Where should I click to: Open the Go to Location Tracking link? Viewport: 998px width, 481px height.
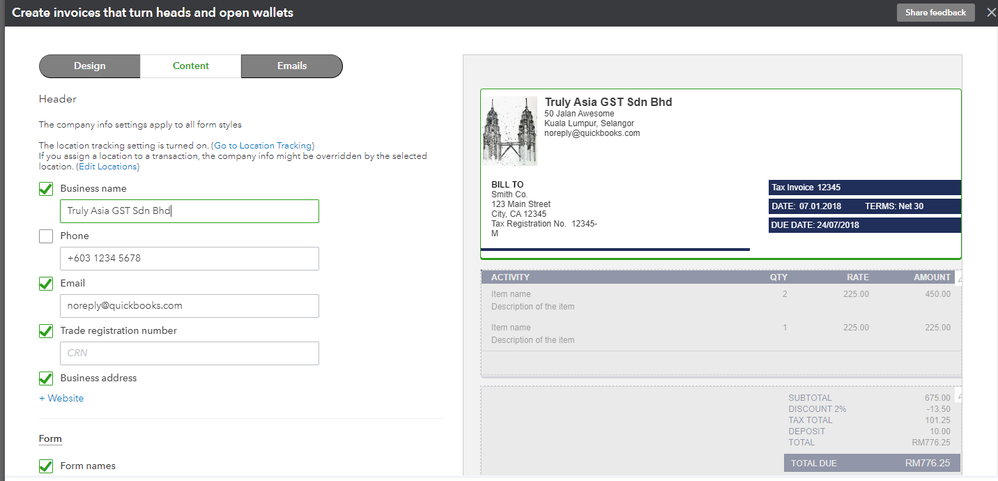tap(262, 145)
